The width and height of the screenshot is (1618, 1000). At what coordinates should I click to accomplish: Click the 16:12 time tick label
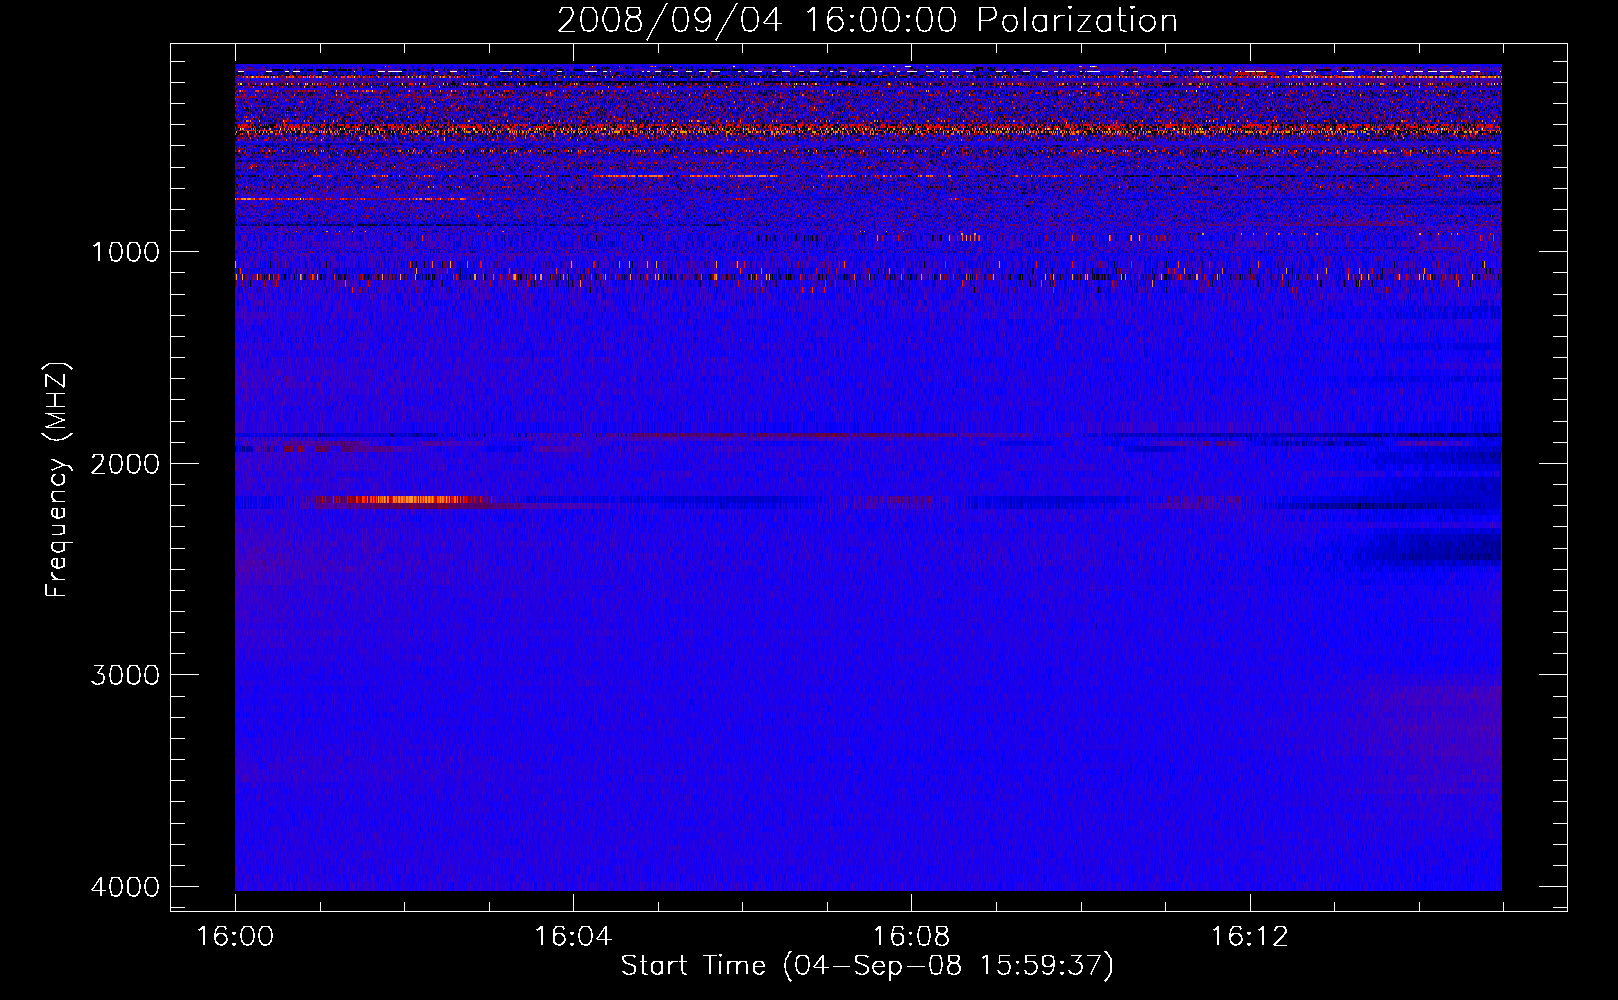tap(1250, 937)
